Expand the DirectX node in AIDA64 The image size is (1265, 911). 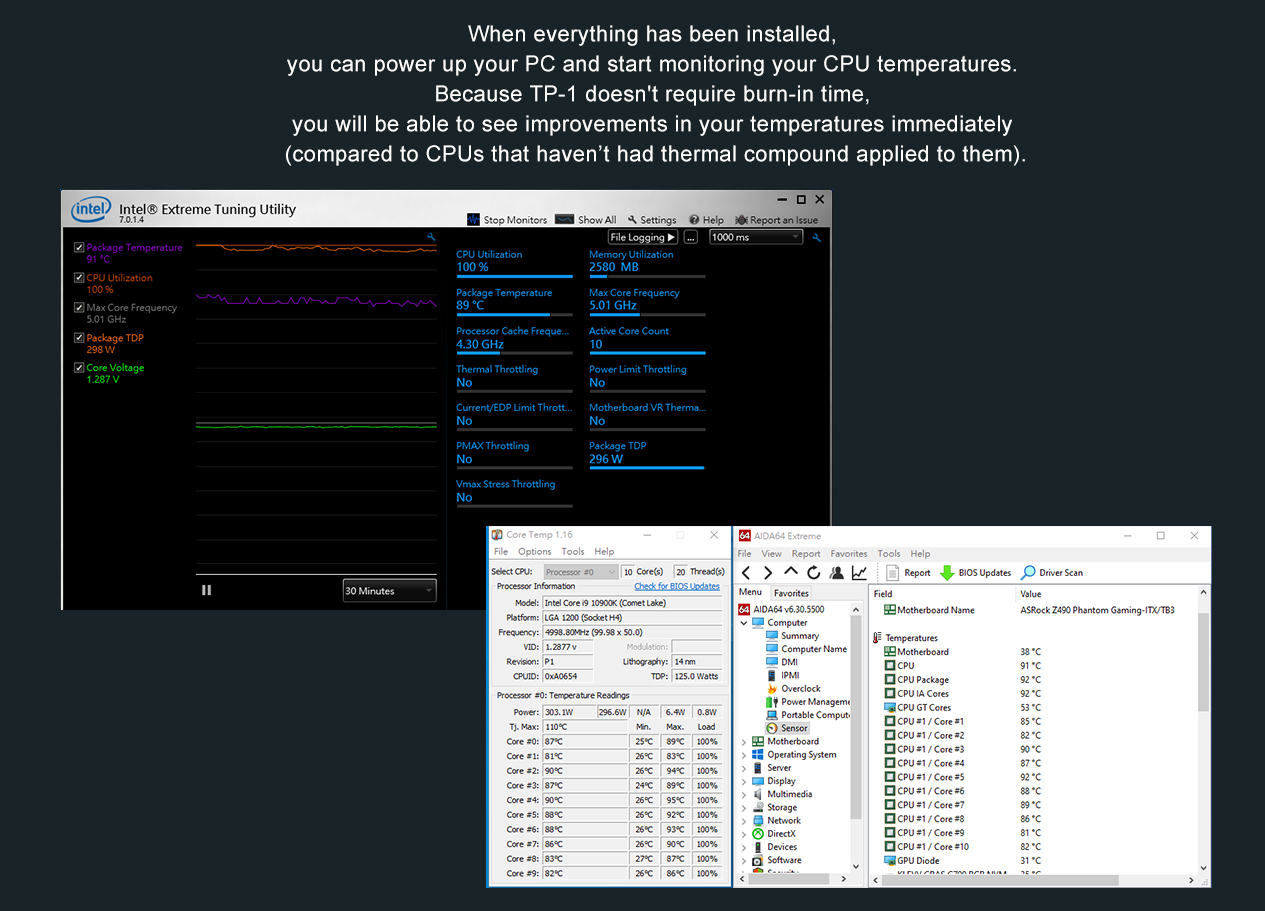point(744,833)
